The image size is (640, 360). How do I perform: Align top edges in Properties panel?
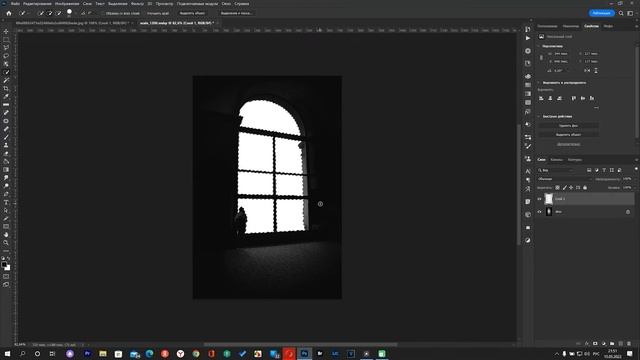click(x=573, y=98)
